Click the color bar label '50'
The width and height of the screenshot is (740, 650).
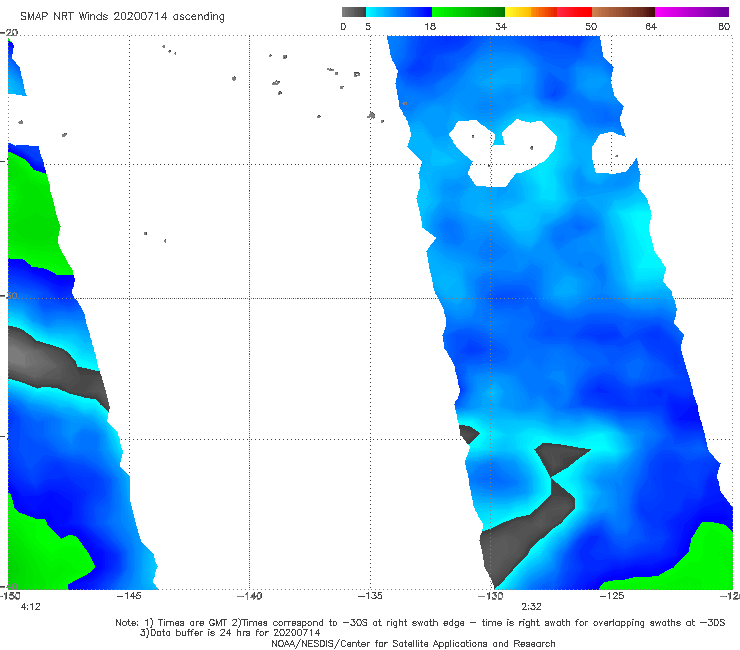(x=591, y=26)
